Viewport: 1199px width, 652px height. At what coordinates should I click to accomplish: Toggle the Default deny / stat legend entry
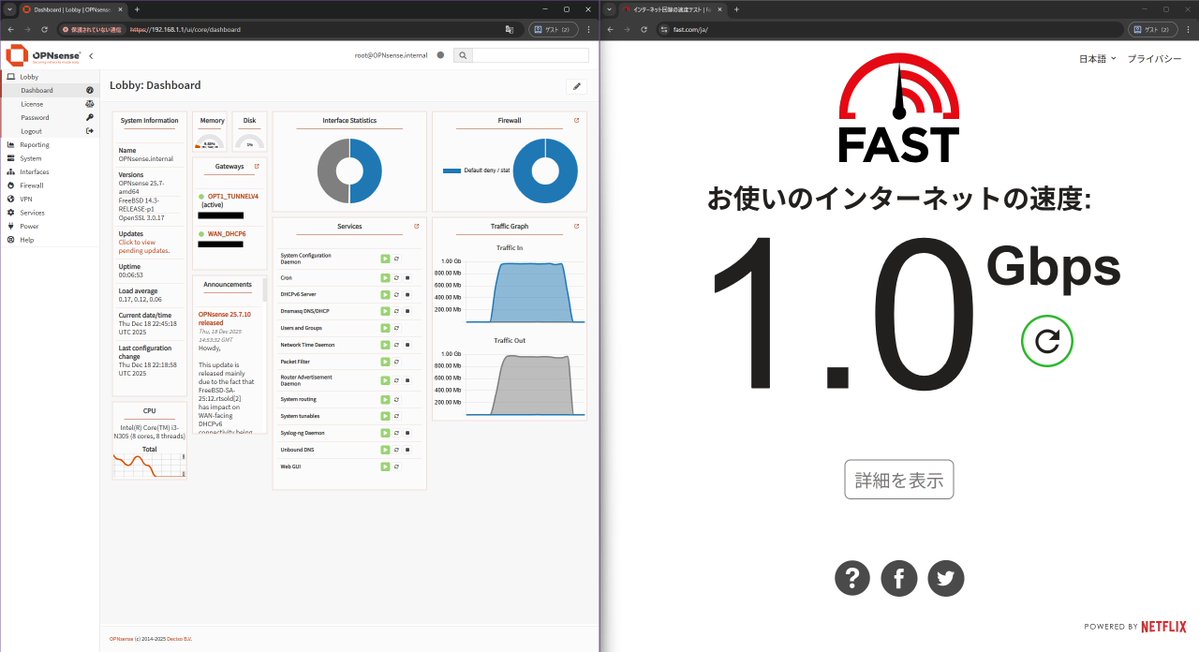(476, 170)
